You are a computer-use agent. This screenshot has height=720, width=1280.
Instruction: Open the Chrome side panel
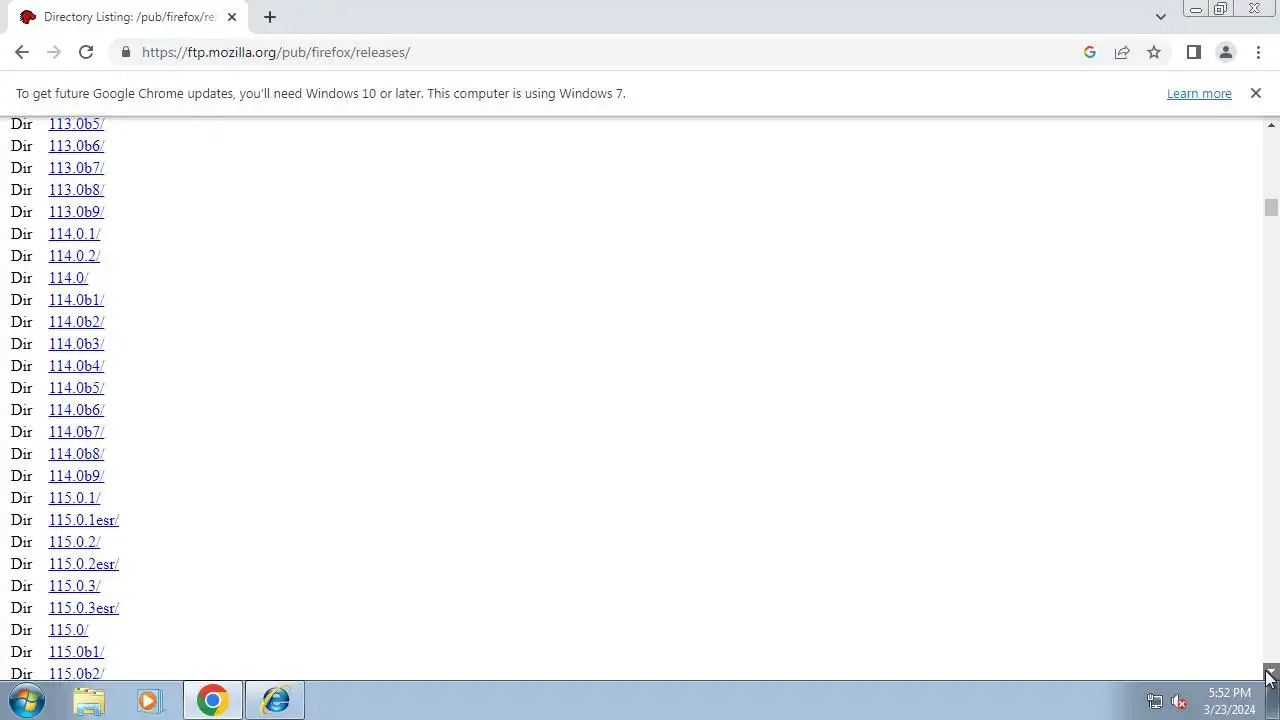[1193, 52]
